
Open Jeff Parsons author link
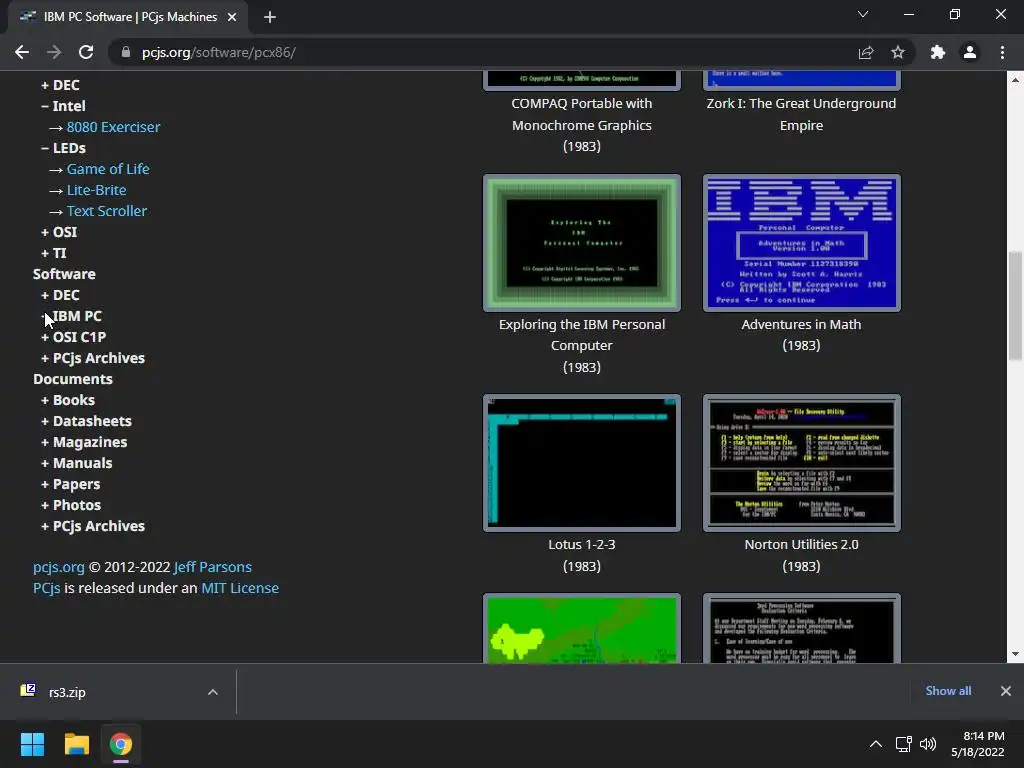point(213,567)
